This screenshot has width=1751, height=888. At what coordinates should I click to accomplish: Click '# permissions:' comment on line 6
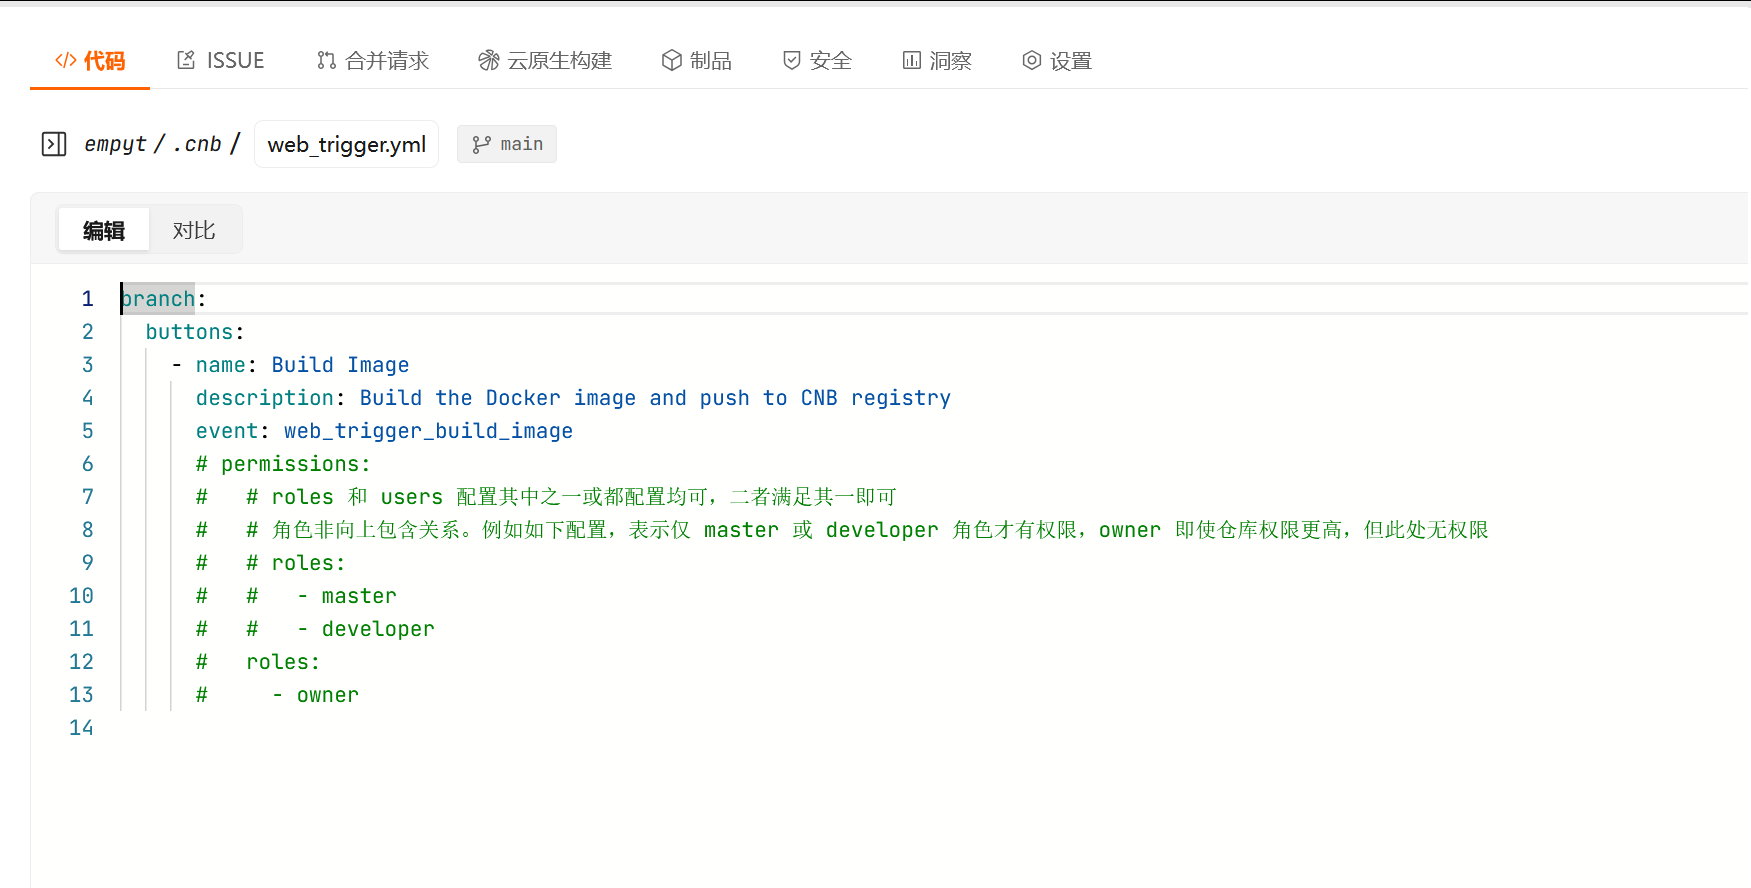pyautogui.click(x=283, y=464)
